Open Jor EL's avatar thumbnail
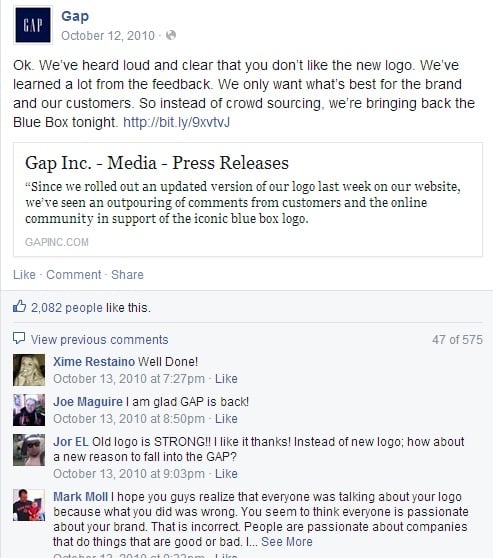Screen dimensions: 493x558 29,450
